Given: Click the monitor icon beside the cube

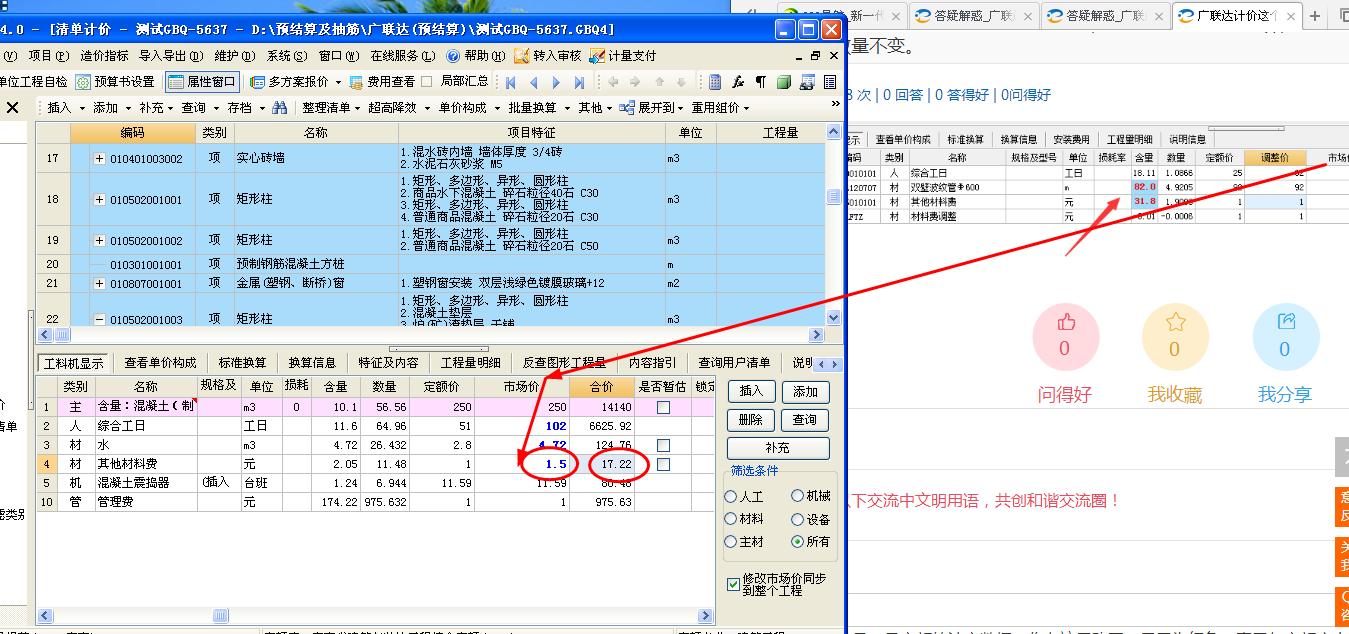Looking at the screenshot, I should pyautogui.click(x=806, y=82).
